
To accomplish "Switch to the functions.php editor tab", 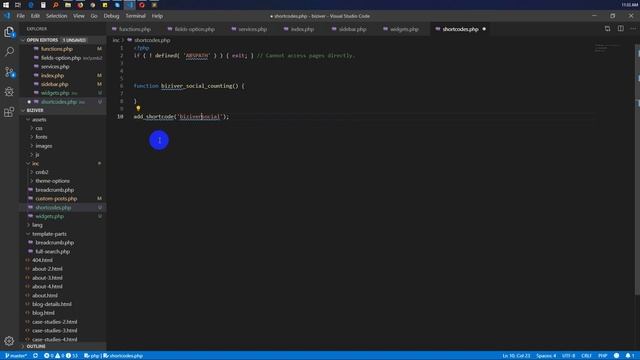I will (x=134, y=29).
